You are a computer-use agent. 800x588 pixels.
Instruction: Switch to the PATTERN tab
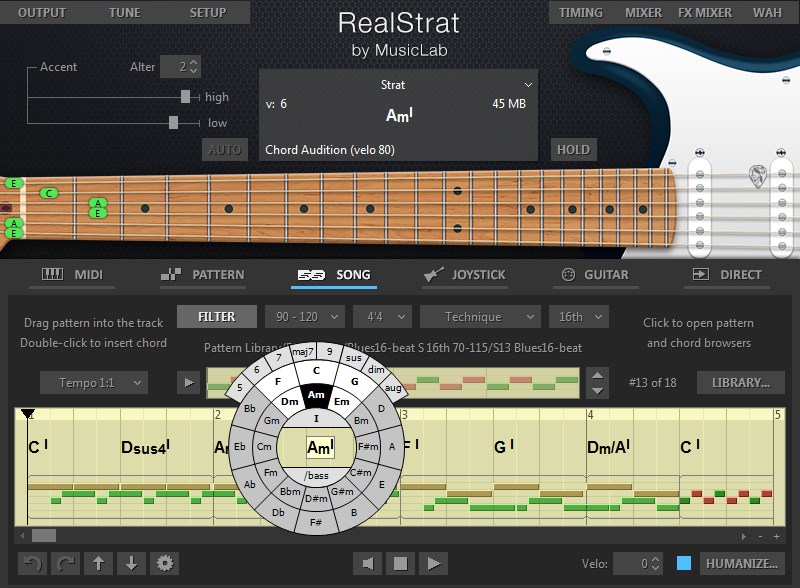203,275
